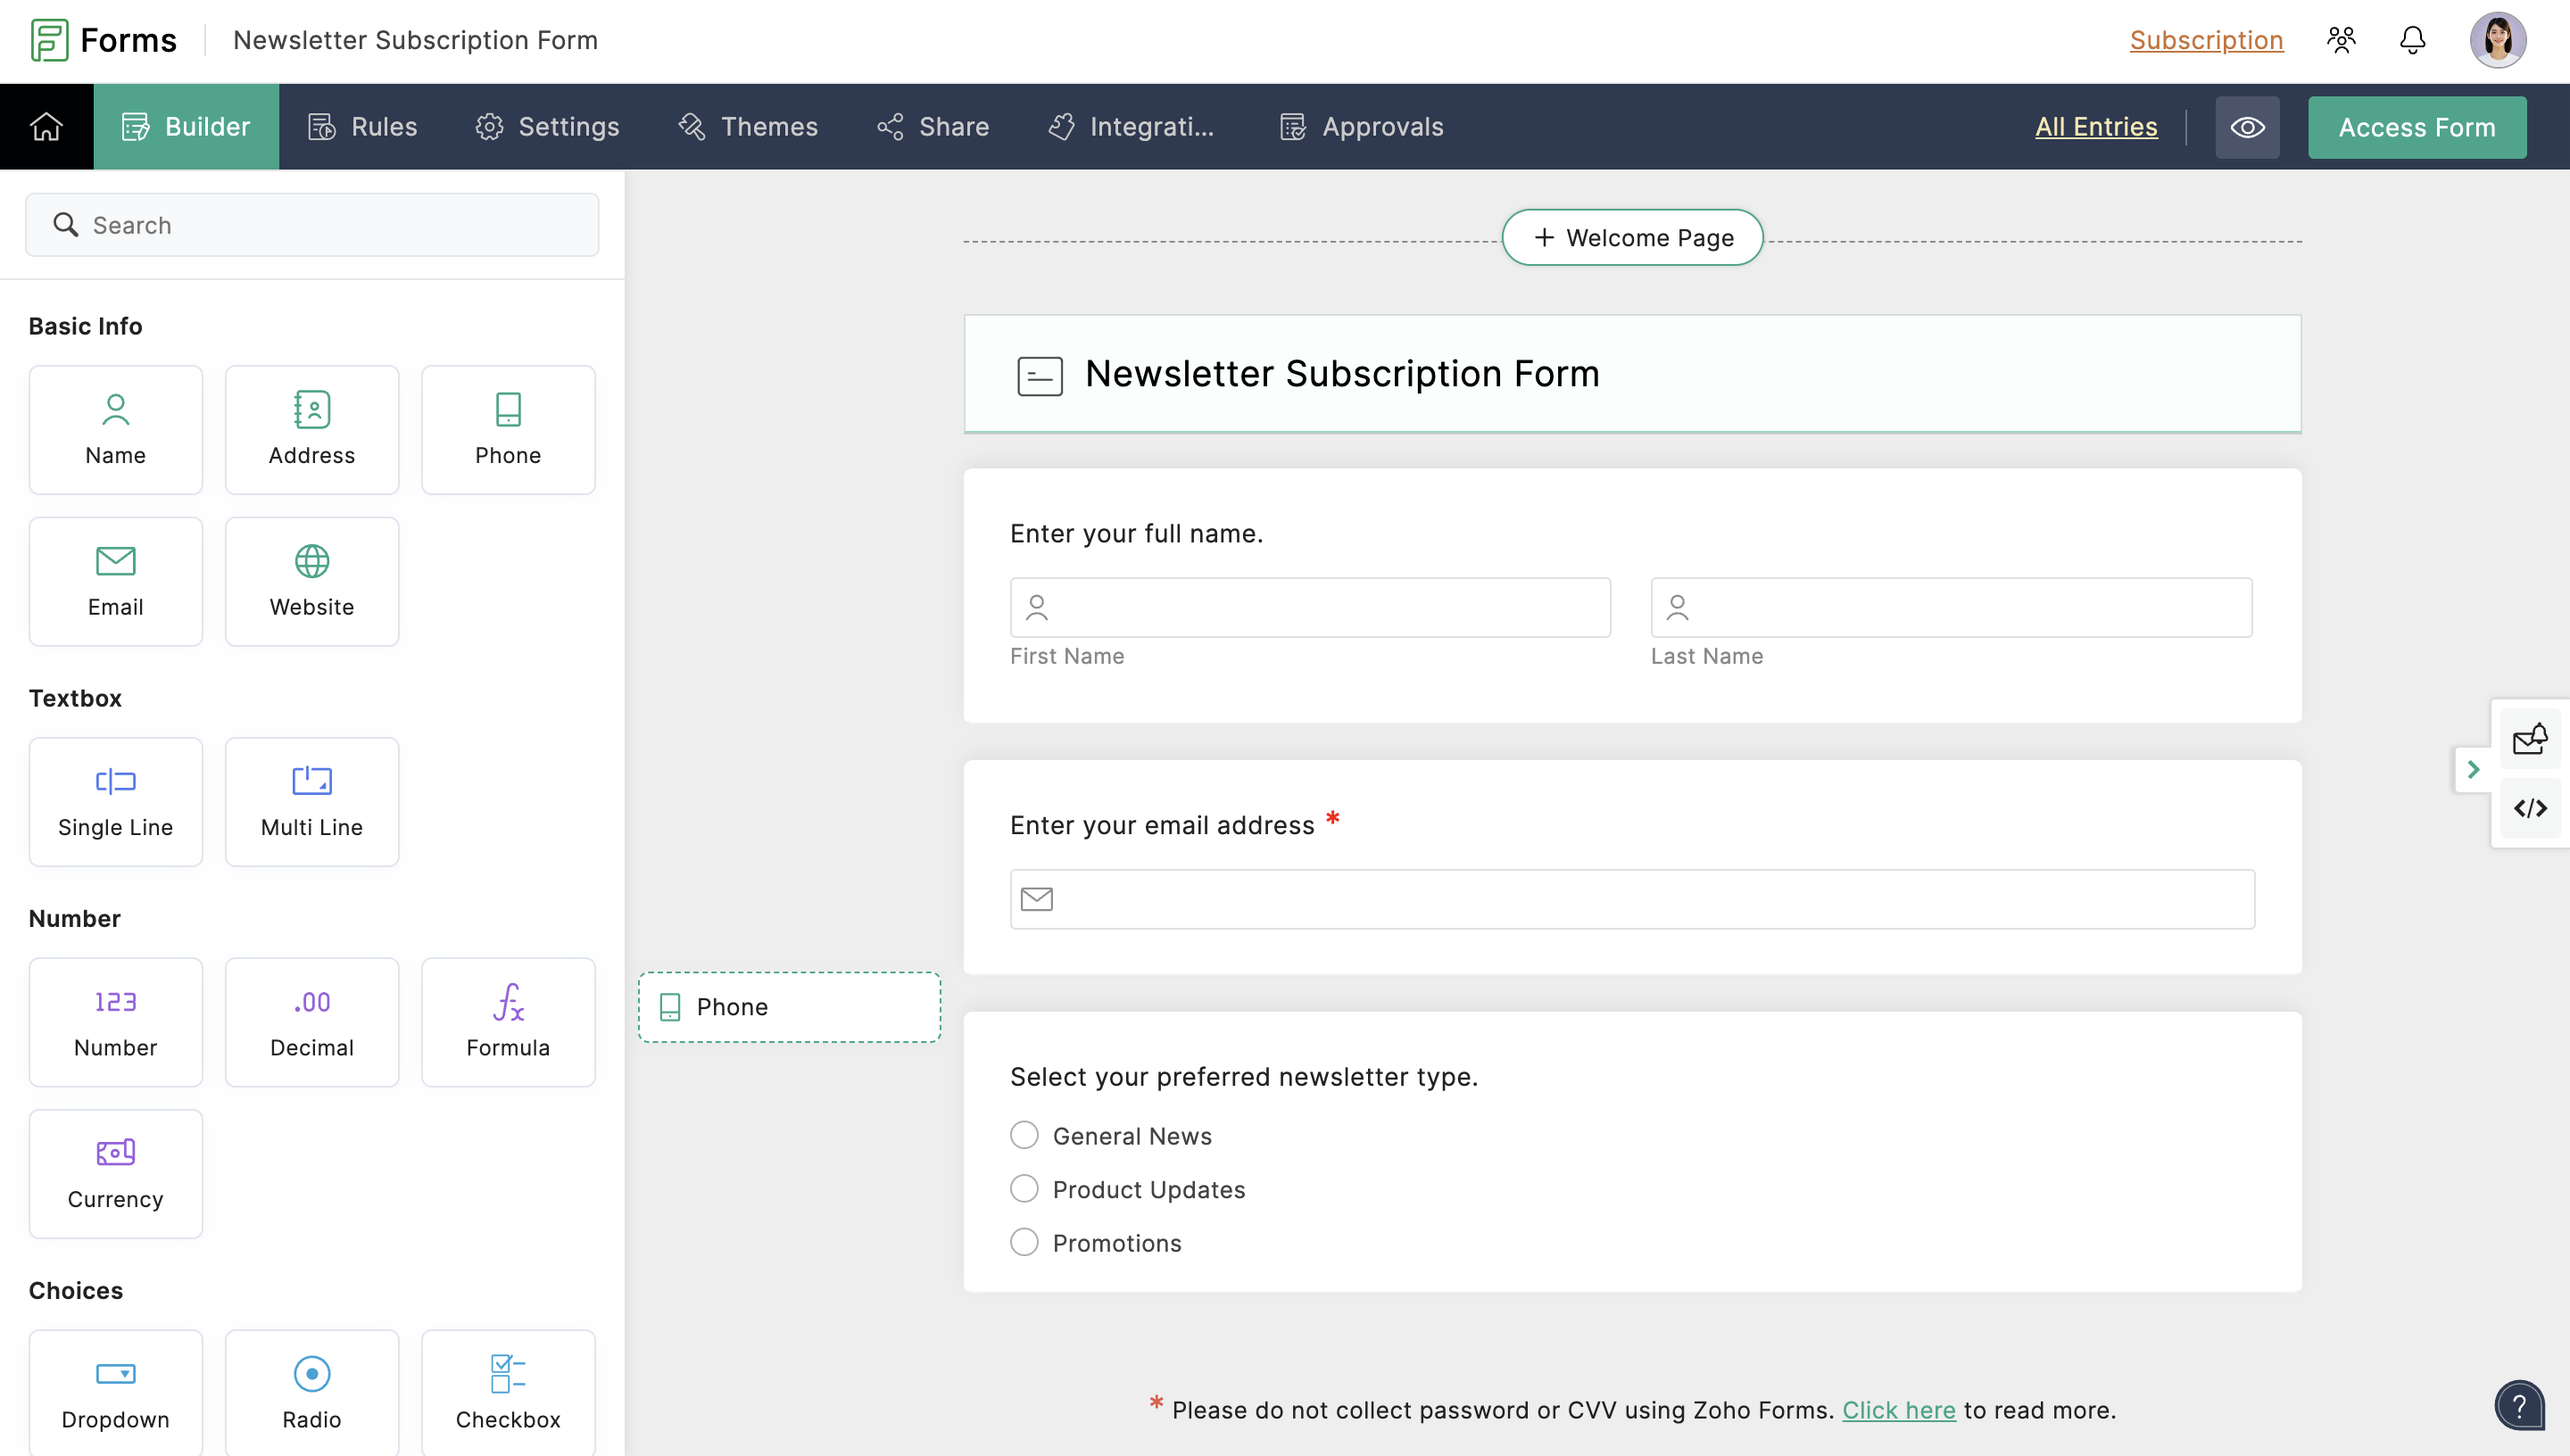This screenshot has height=1456, width=2570.
Task: Add the Dropdown field from Choices
Action: 115,1391
